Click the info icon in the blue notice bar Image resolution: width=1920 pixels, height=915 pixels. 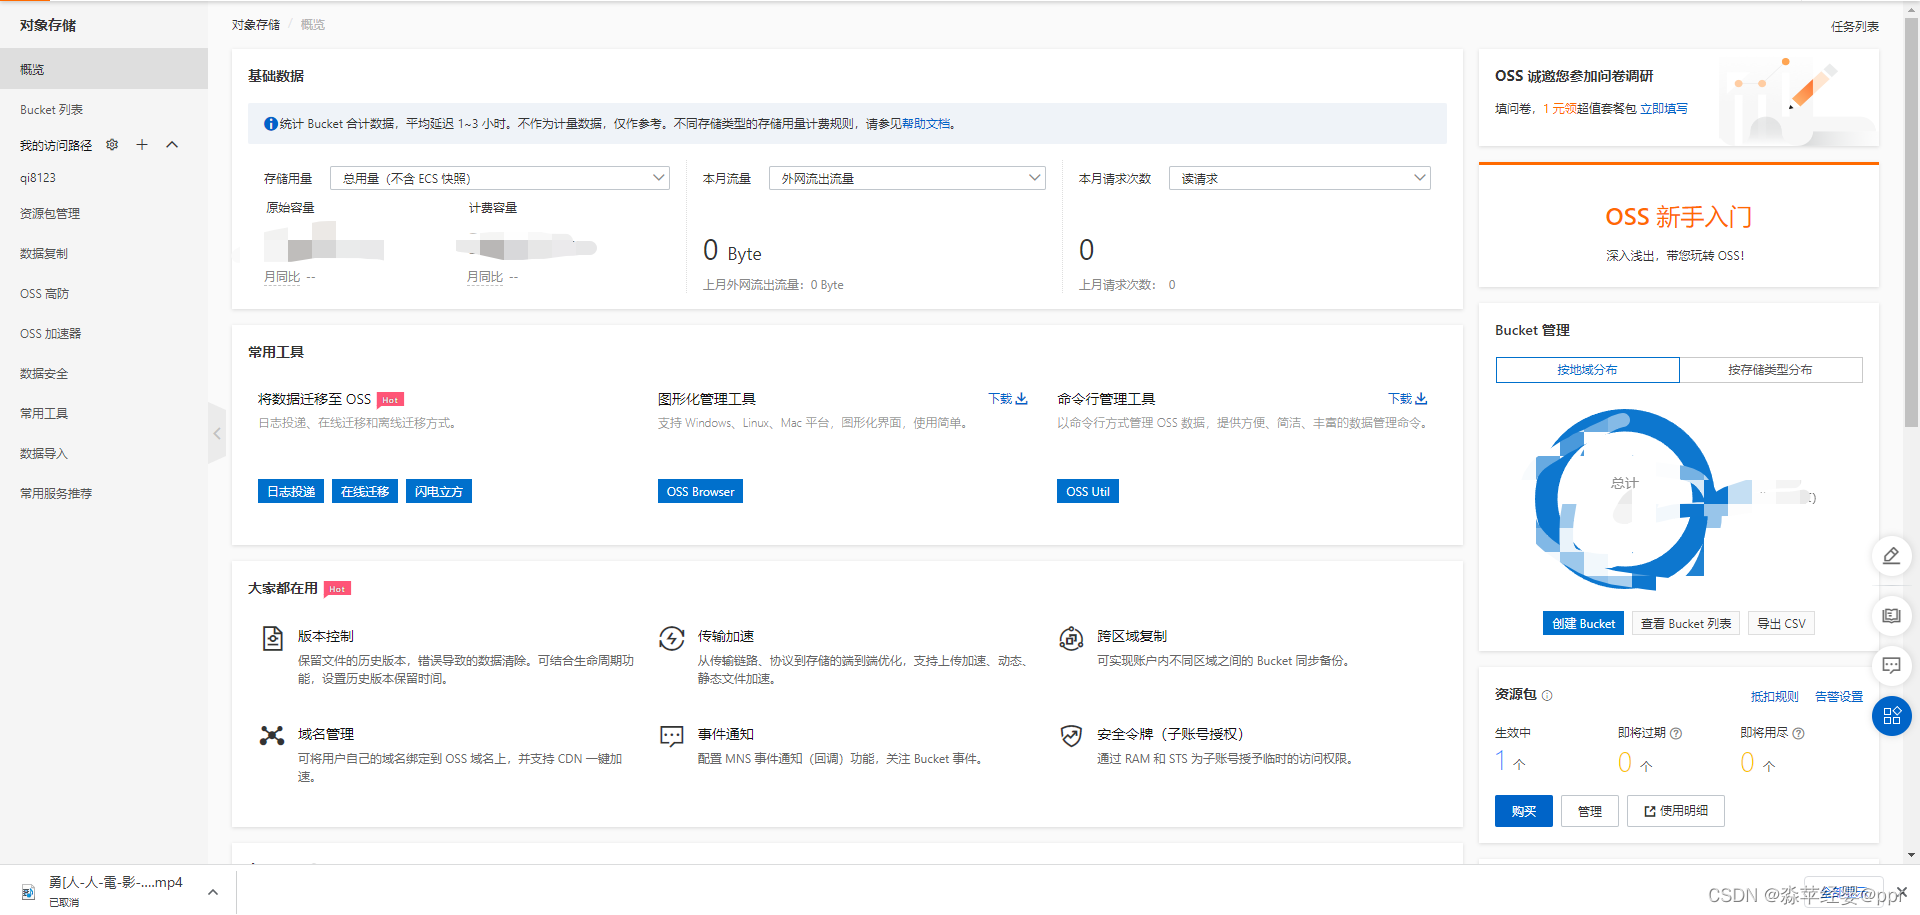tap(271, 124)
